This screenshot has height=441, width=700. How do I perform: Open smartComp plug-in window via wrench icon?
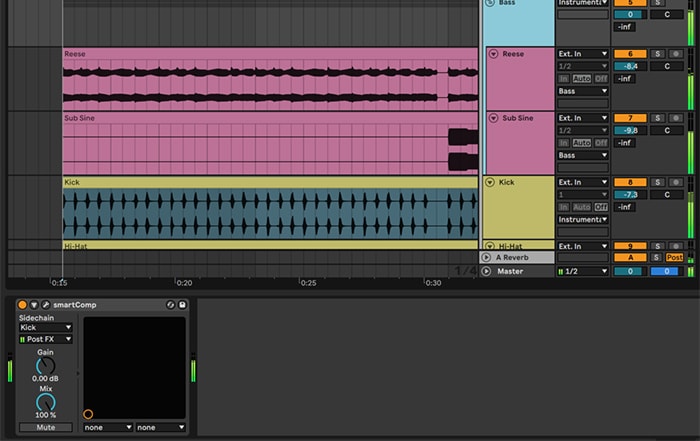[46, 305]
